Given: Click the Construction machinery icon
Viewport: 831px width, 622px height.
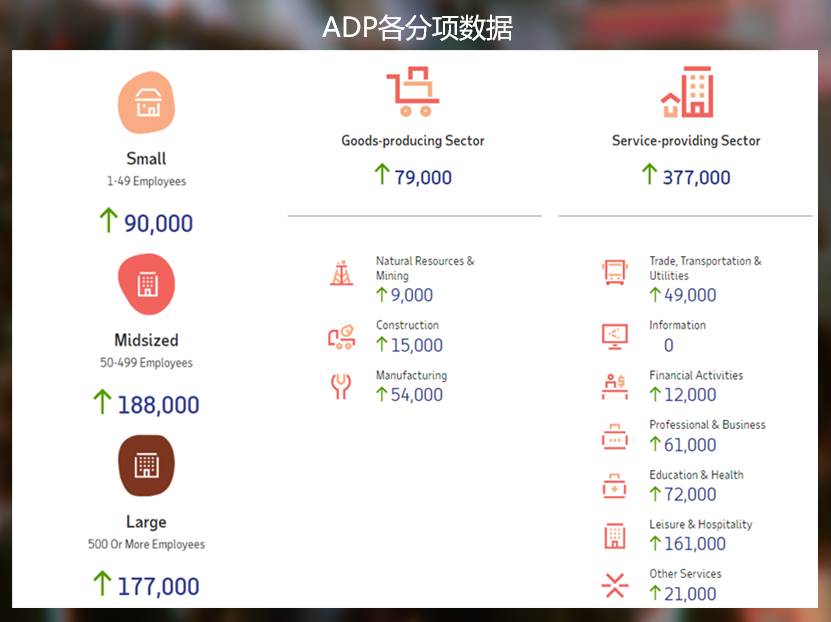Looking at the screenshot, I should [x=342, y=337].
